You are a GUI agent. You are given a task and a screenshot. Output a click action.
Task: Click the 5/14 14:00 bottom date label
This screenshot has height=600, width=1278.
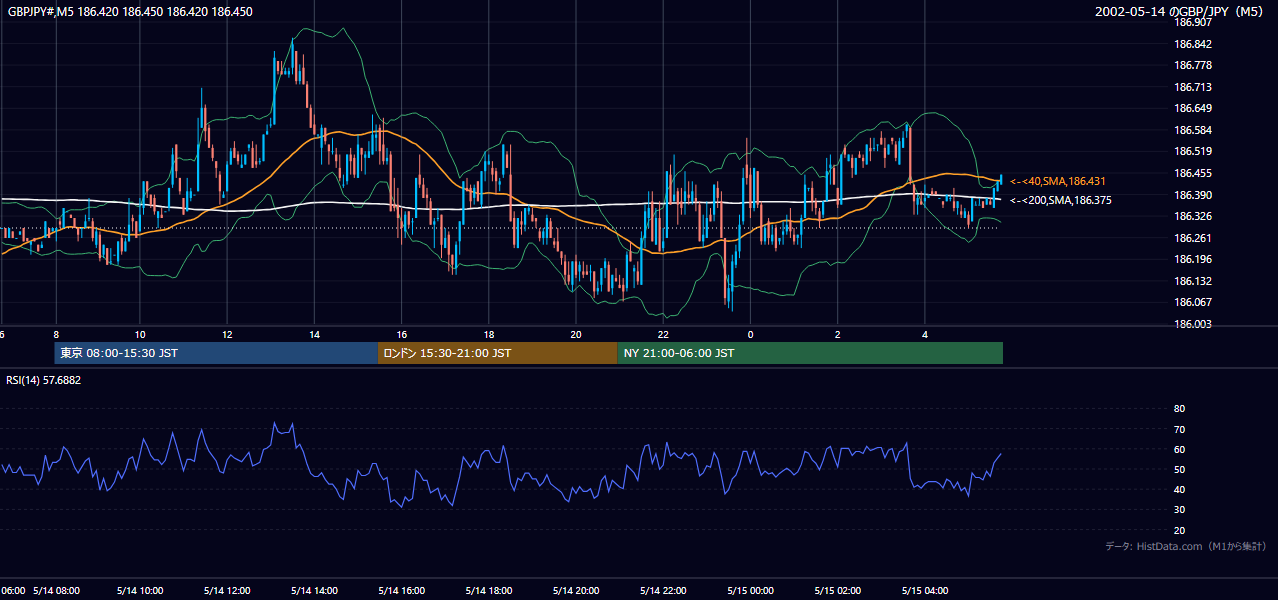314,591
